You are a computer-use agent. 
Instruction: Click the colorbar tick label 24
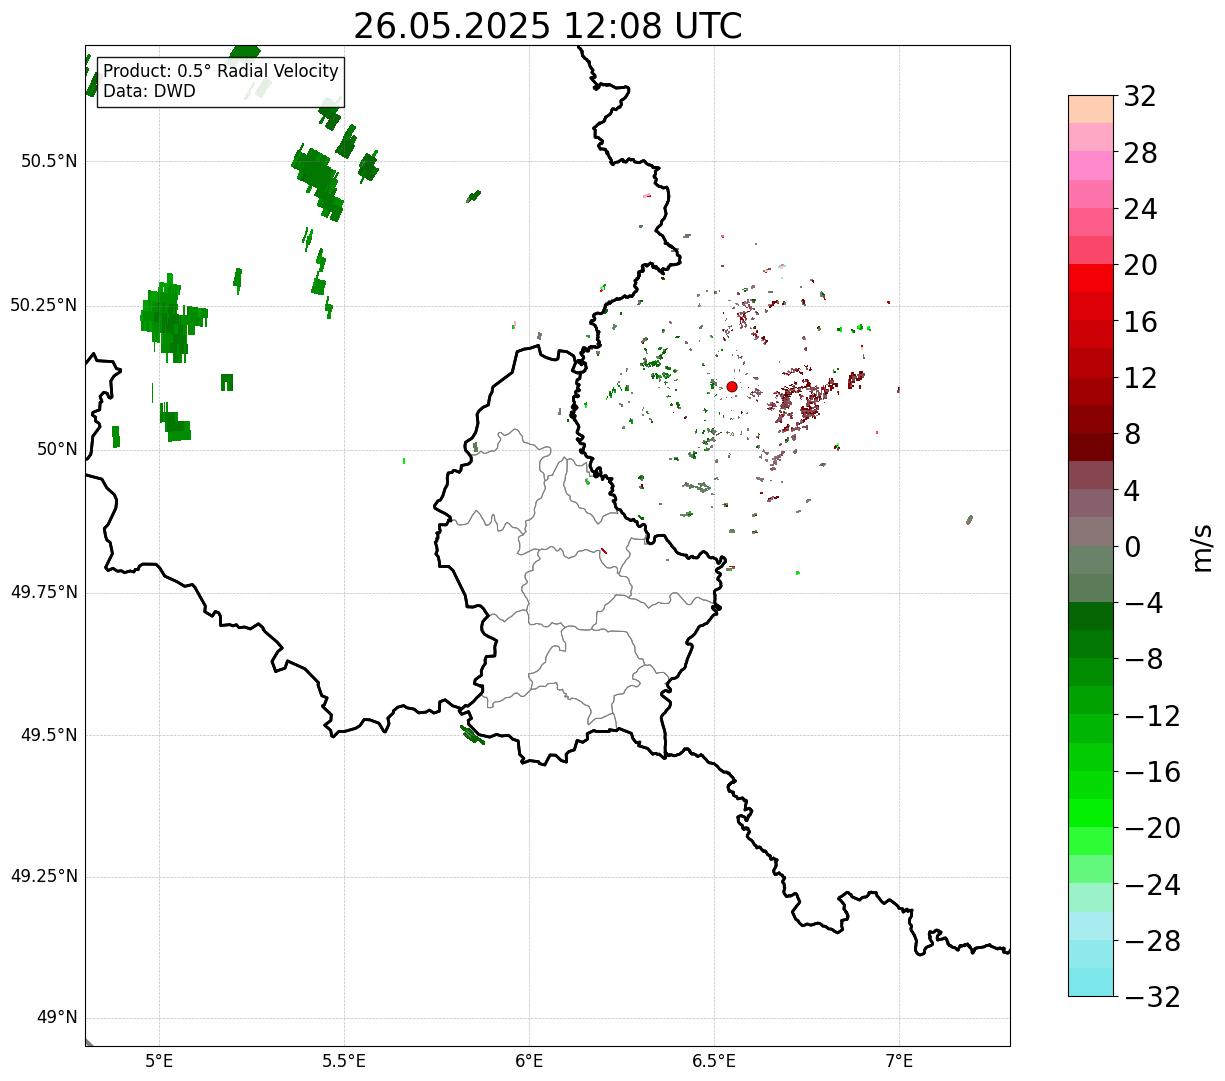coord(1140,210)
